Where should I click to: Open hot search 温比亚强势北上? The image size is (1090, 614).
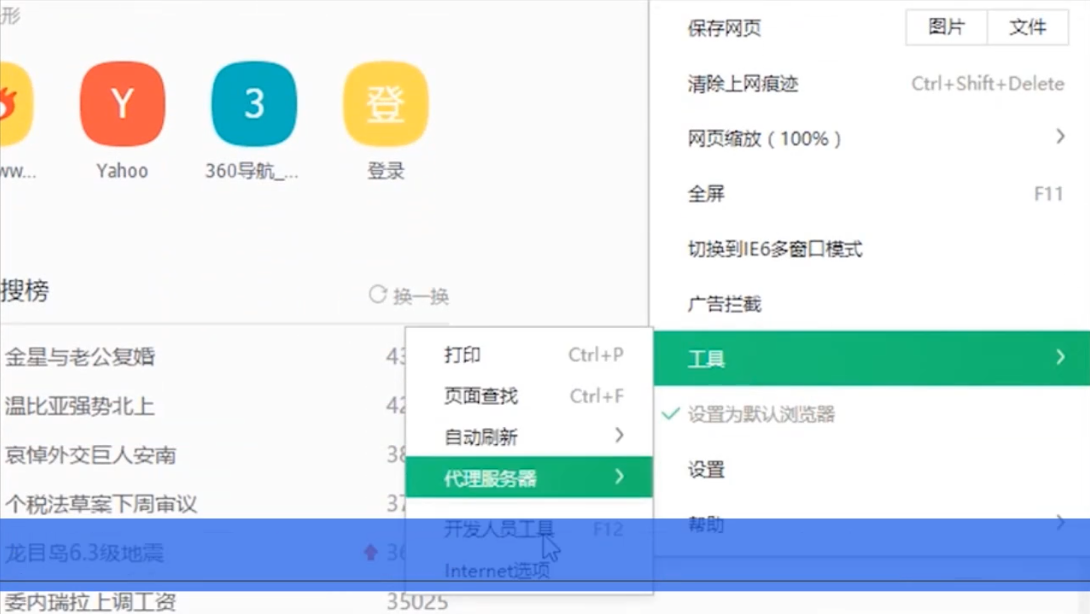click(80, 406)
